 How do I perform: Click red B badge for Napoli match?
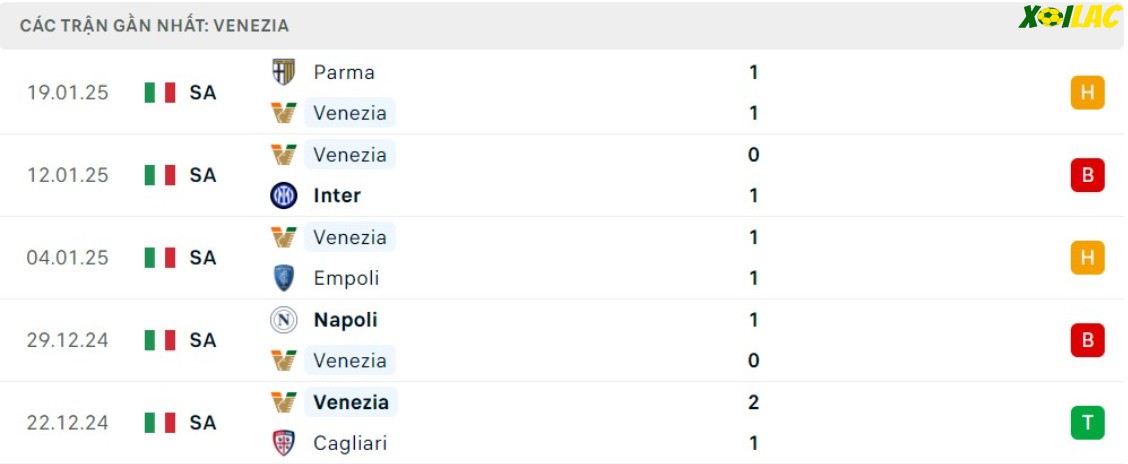pyautogui.click(x=1087, y=340)
